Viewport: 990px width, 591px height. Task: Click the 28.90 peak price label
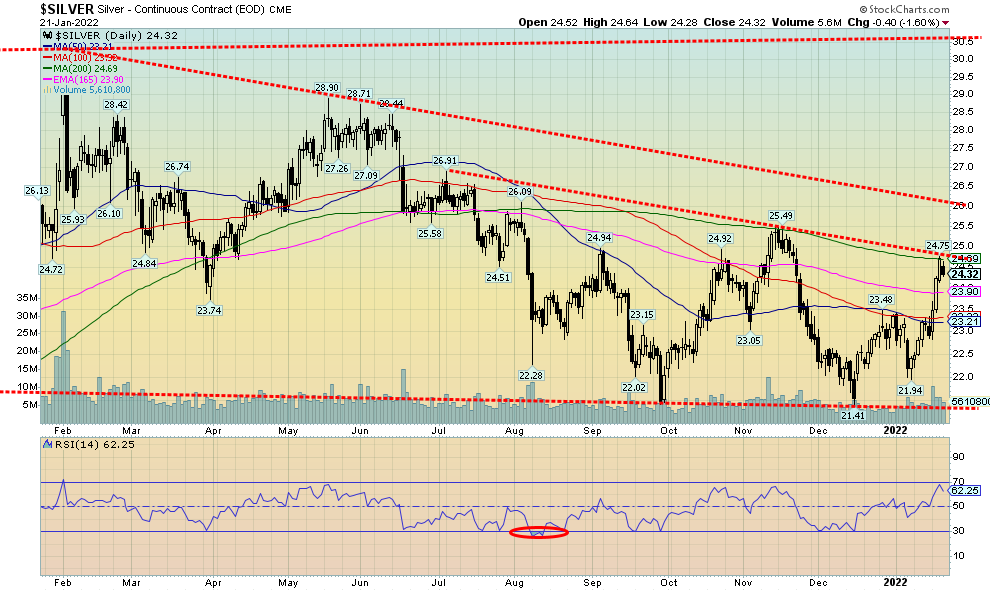pyautogui.click(x=328, y=88)
